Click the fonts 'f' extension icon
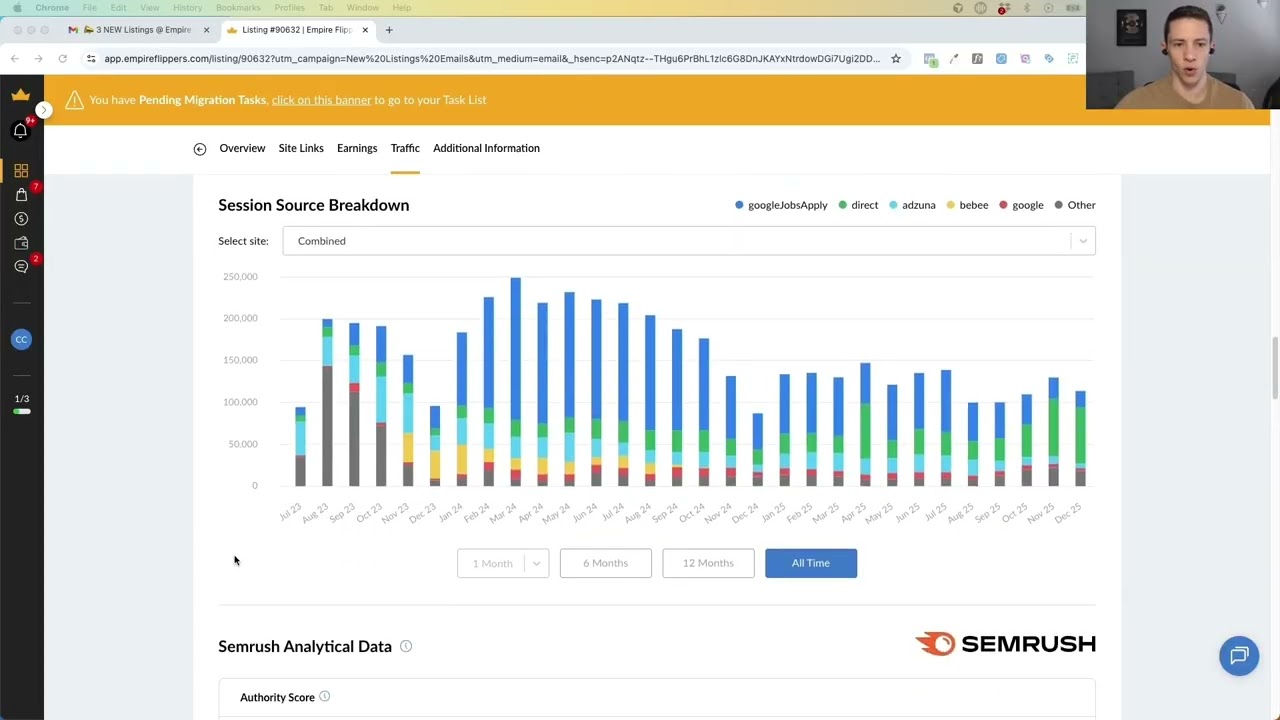 (x=977, y=59)
